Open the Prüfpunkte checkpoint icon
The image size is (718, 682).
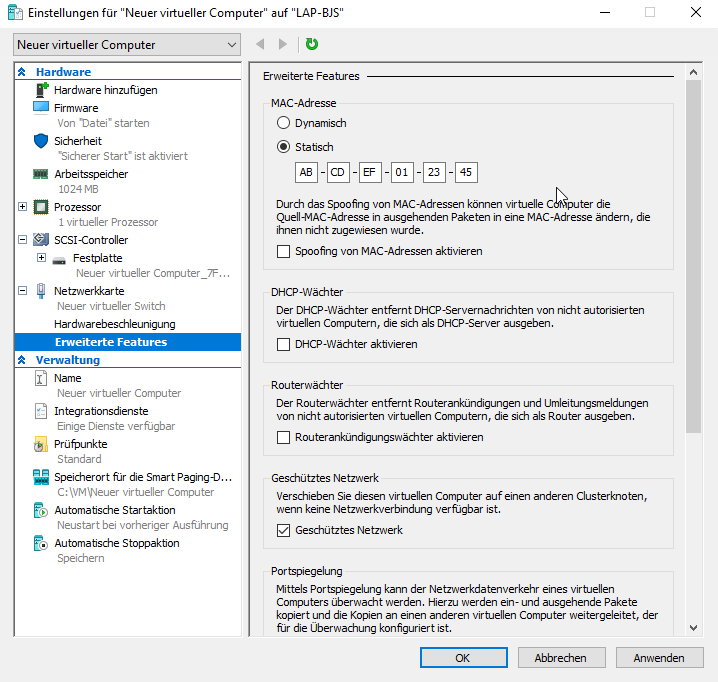[41, 444]
